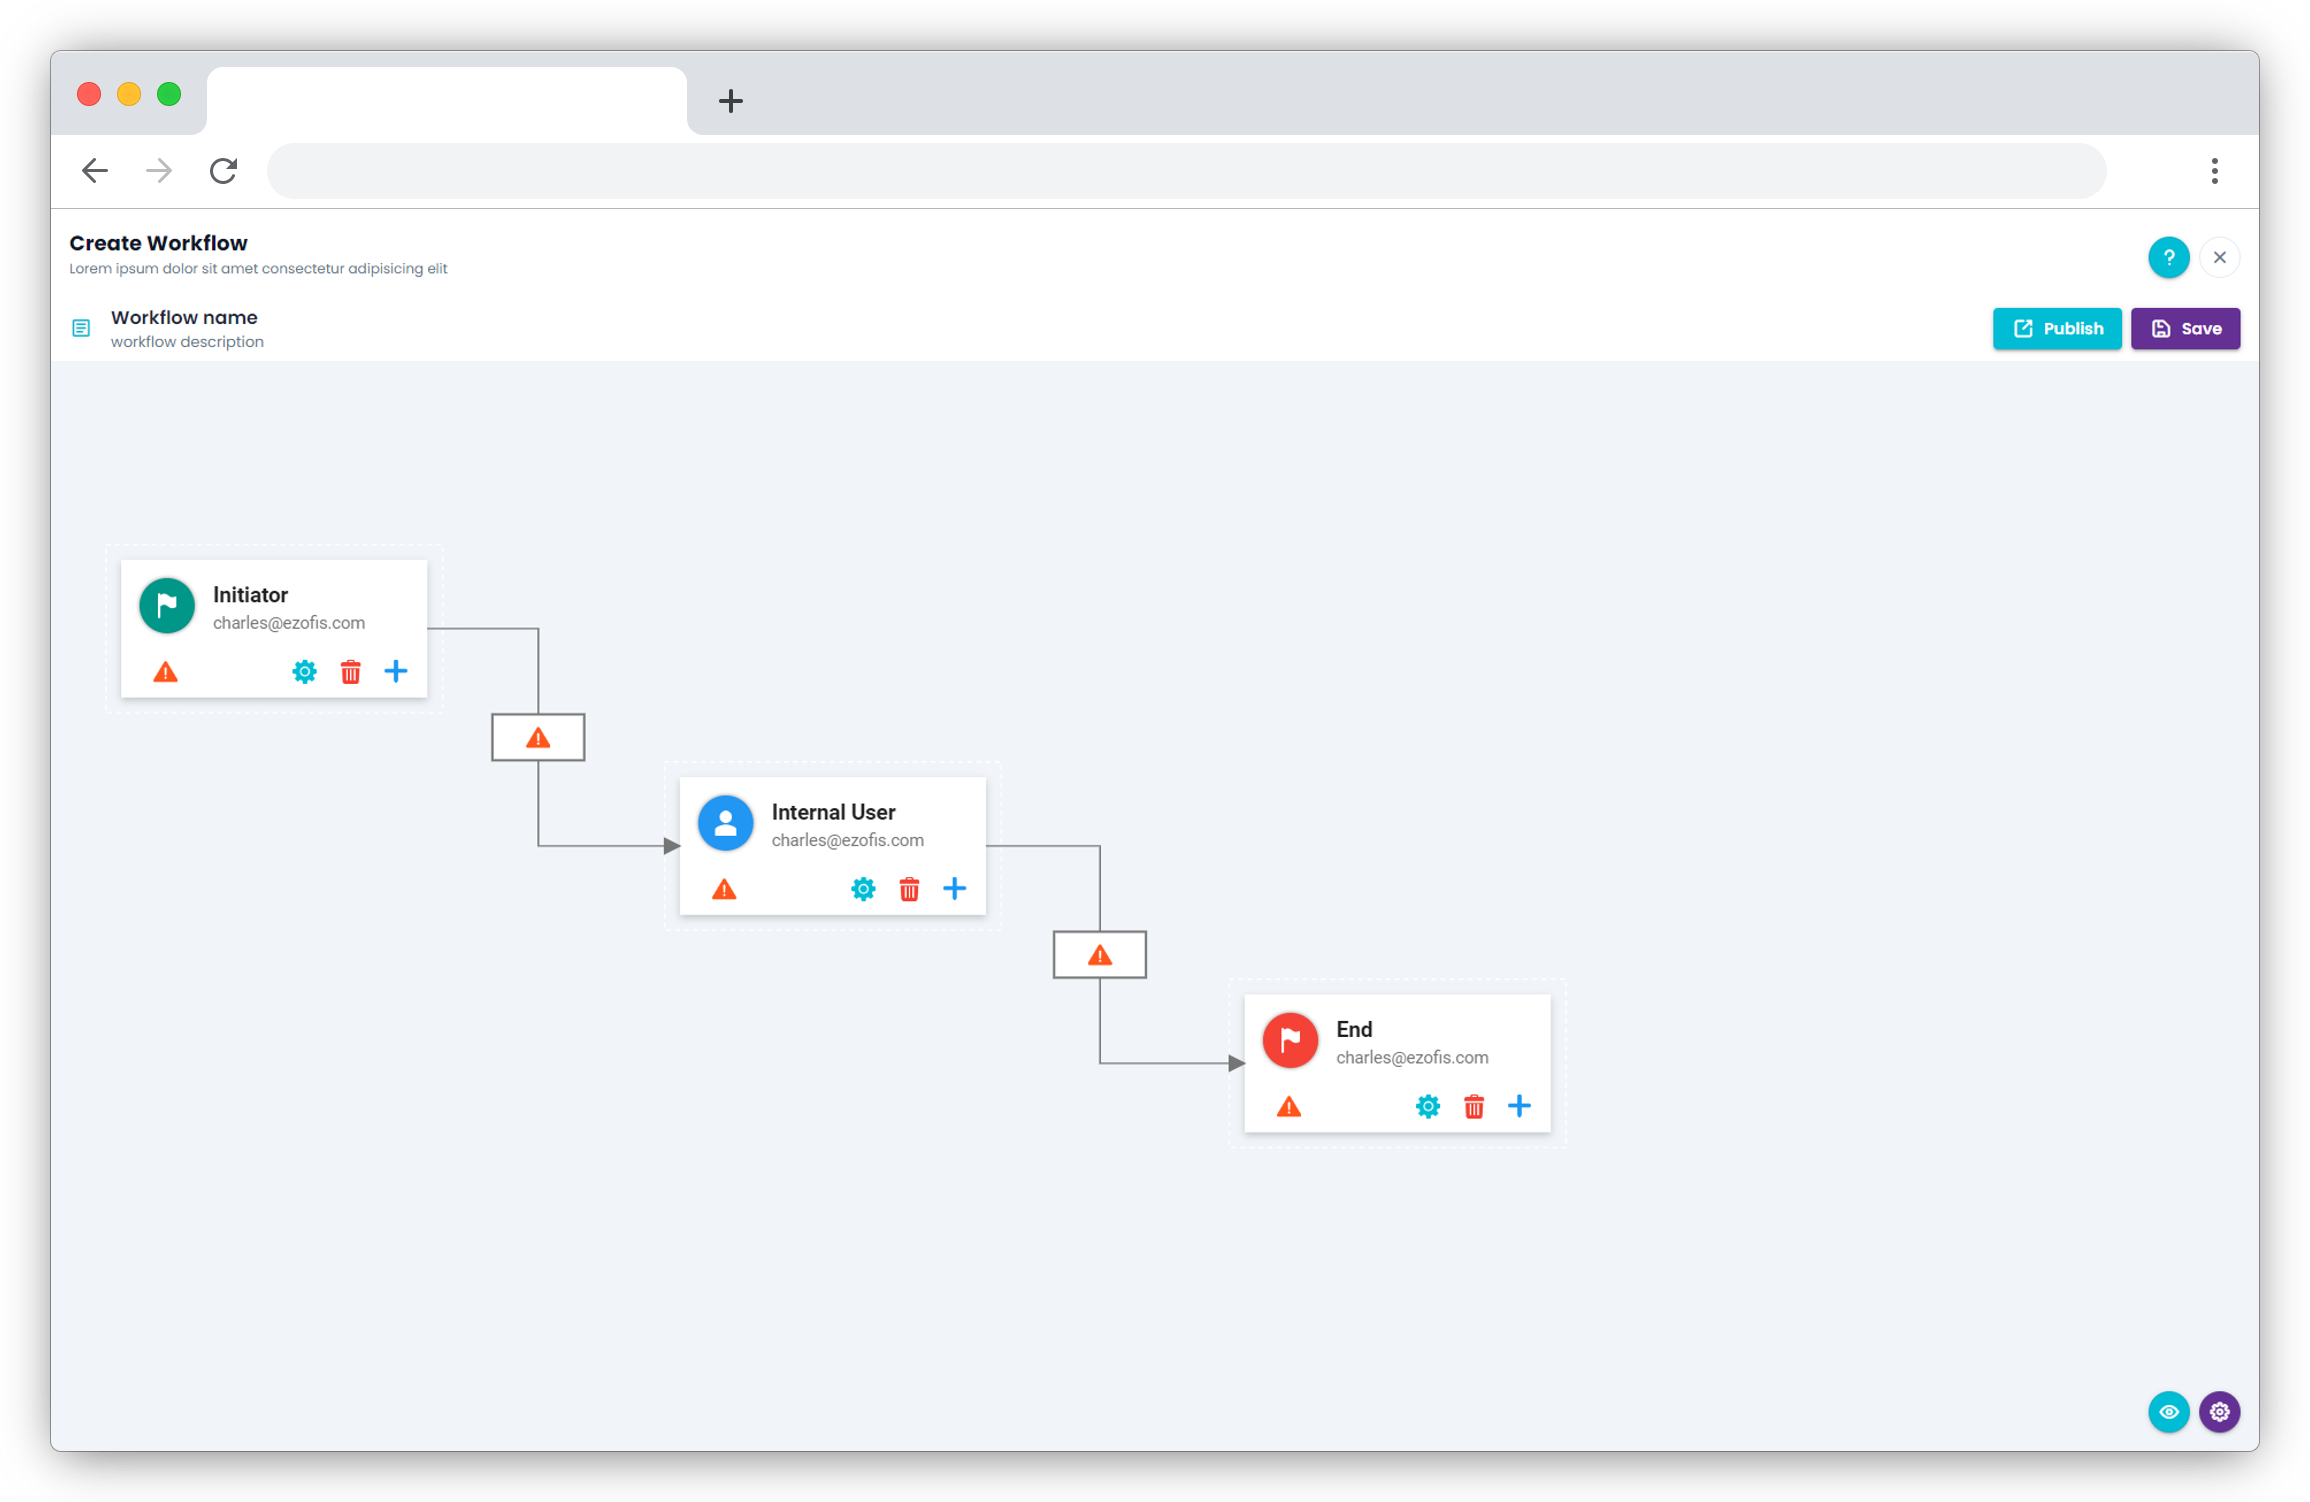Image resolution: width=2310 pixels, height=1502 pixels.
Task: Click plus icon on End node
Action: (x=1519, y=1106)
